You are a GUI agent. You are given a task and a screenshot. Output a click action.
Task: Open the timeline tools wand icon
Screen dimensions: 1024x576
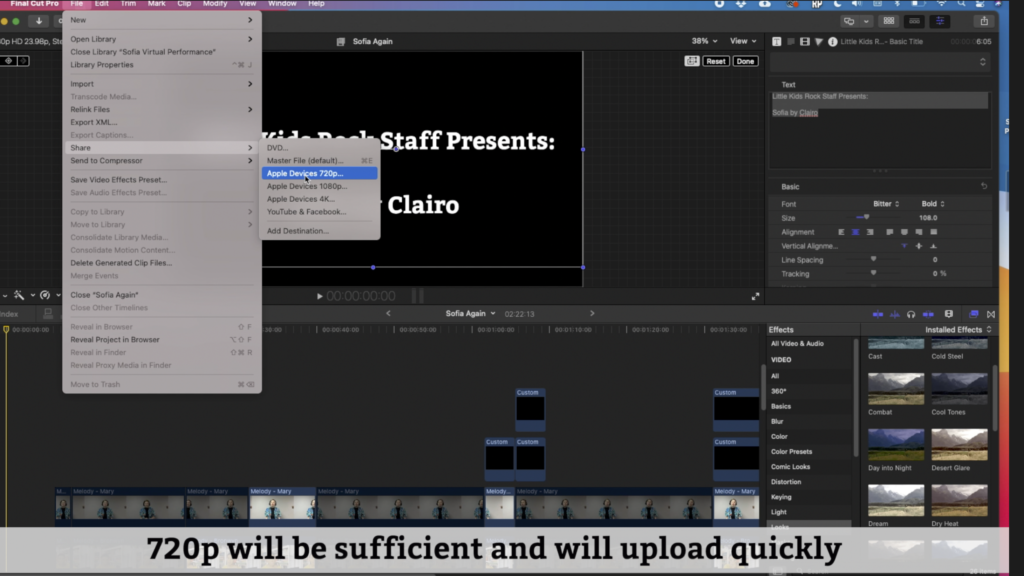(x=19, y=295)
